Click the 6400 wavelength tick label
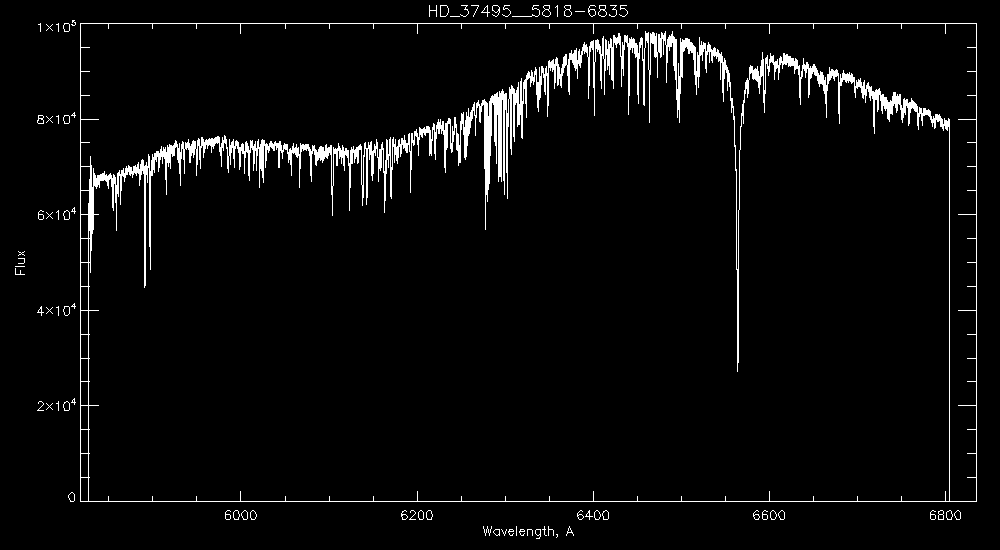 594,516
